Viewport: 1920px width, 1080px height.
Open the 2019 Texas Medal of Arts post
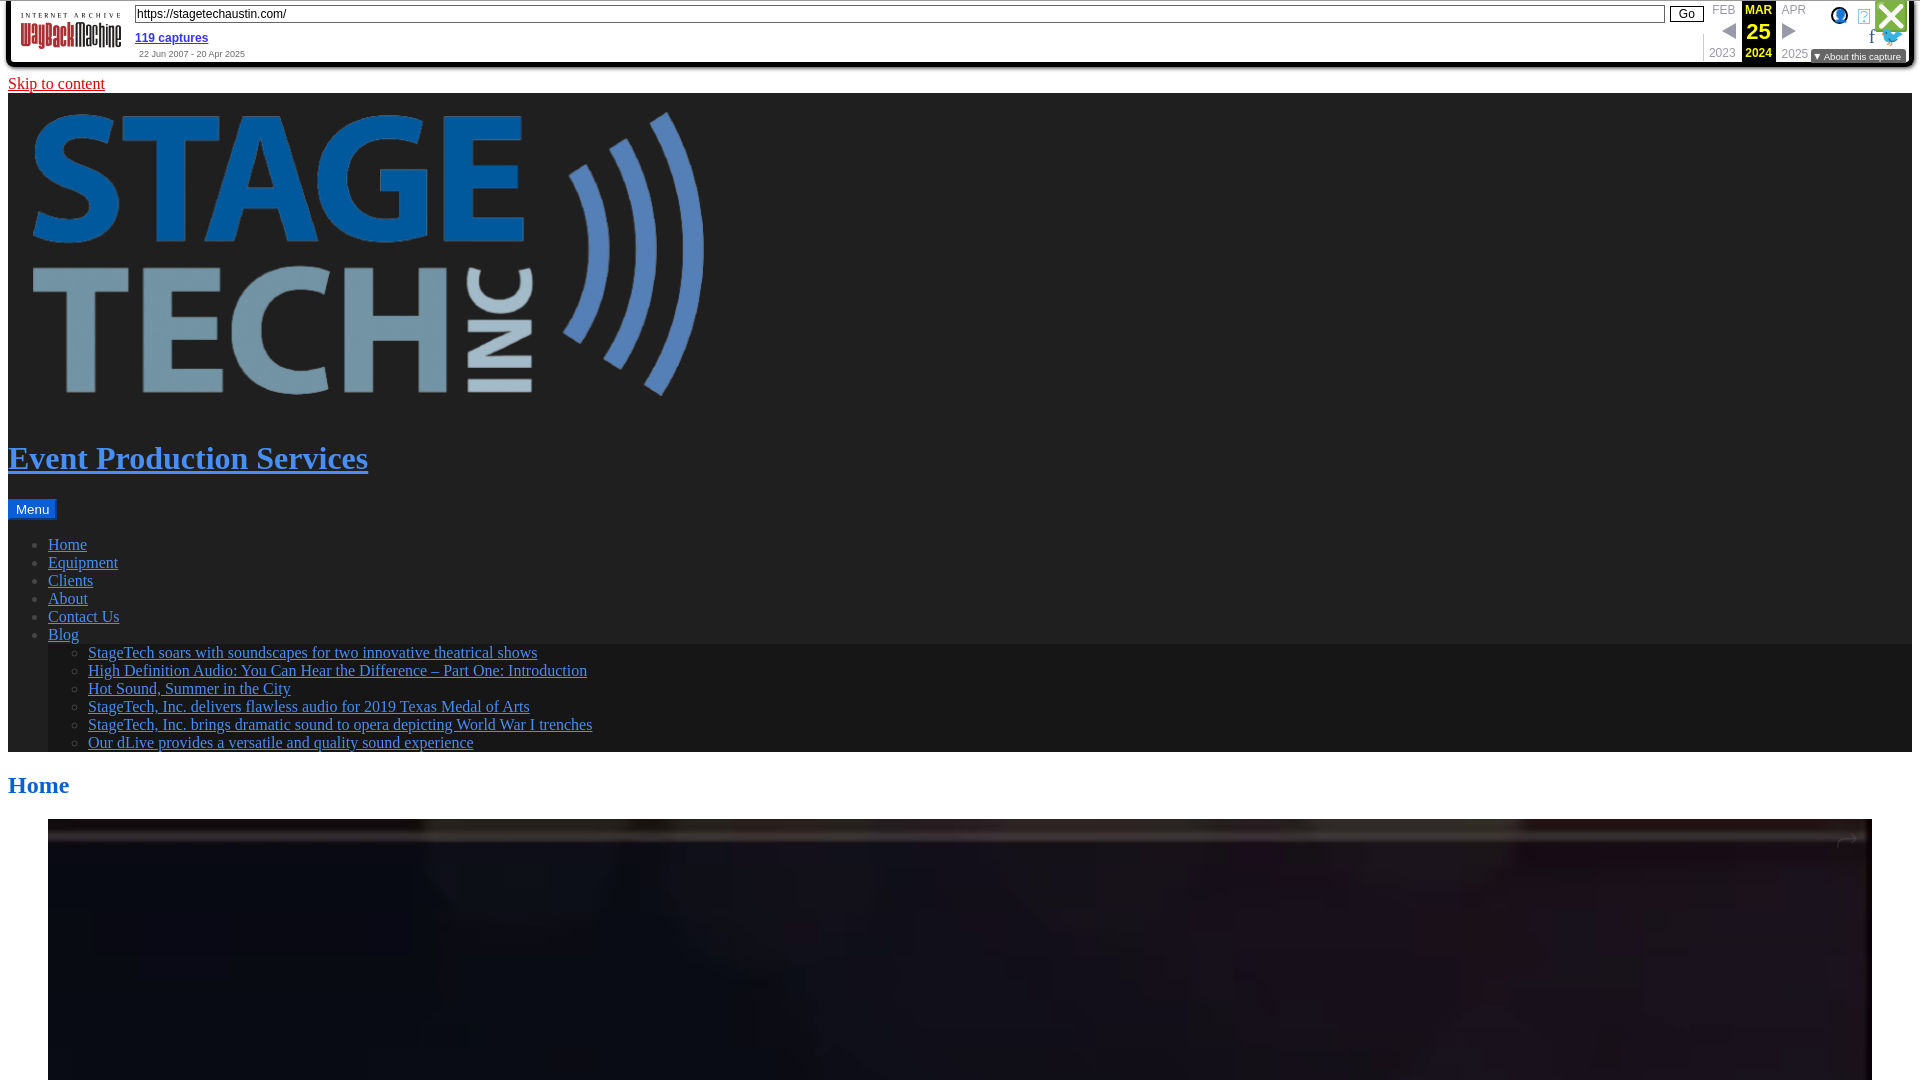click(309, 707)
